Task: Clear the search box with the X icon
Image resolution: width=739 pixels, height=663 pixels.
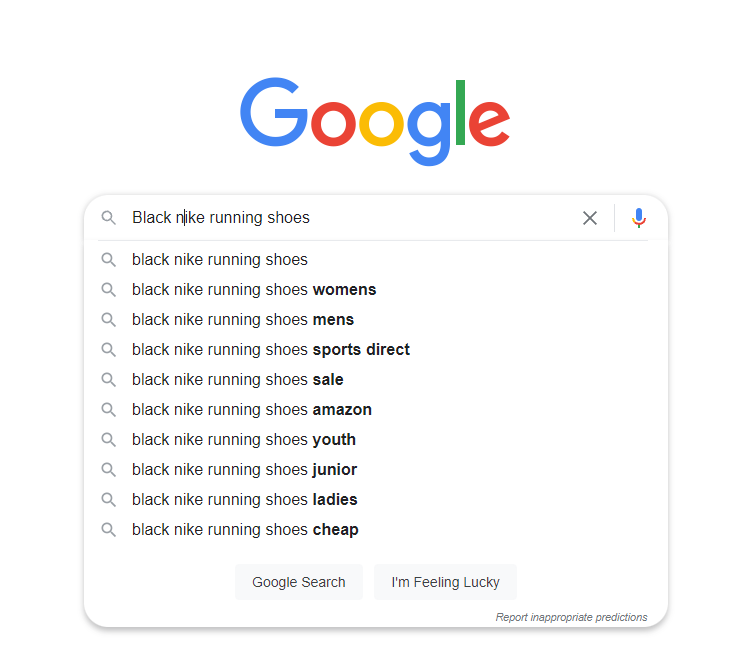Action: tap(590, 218)
